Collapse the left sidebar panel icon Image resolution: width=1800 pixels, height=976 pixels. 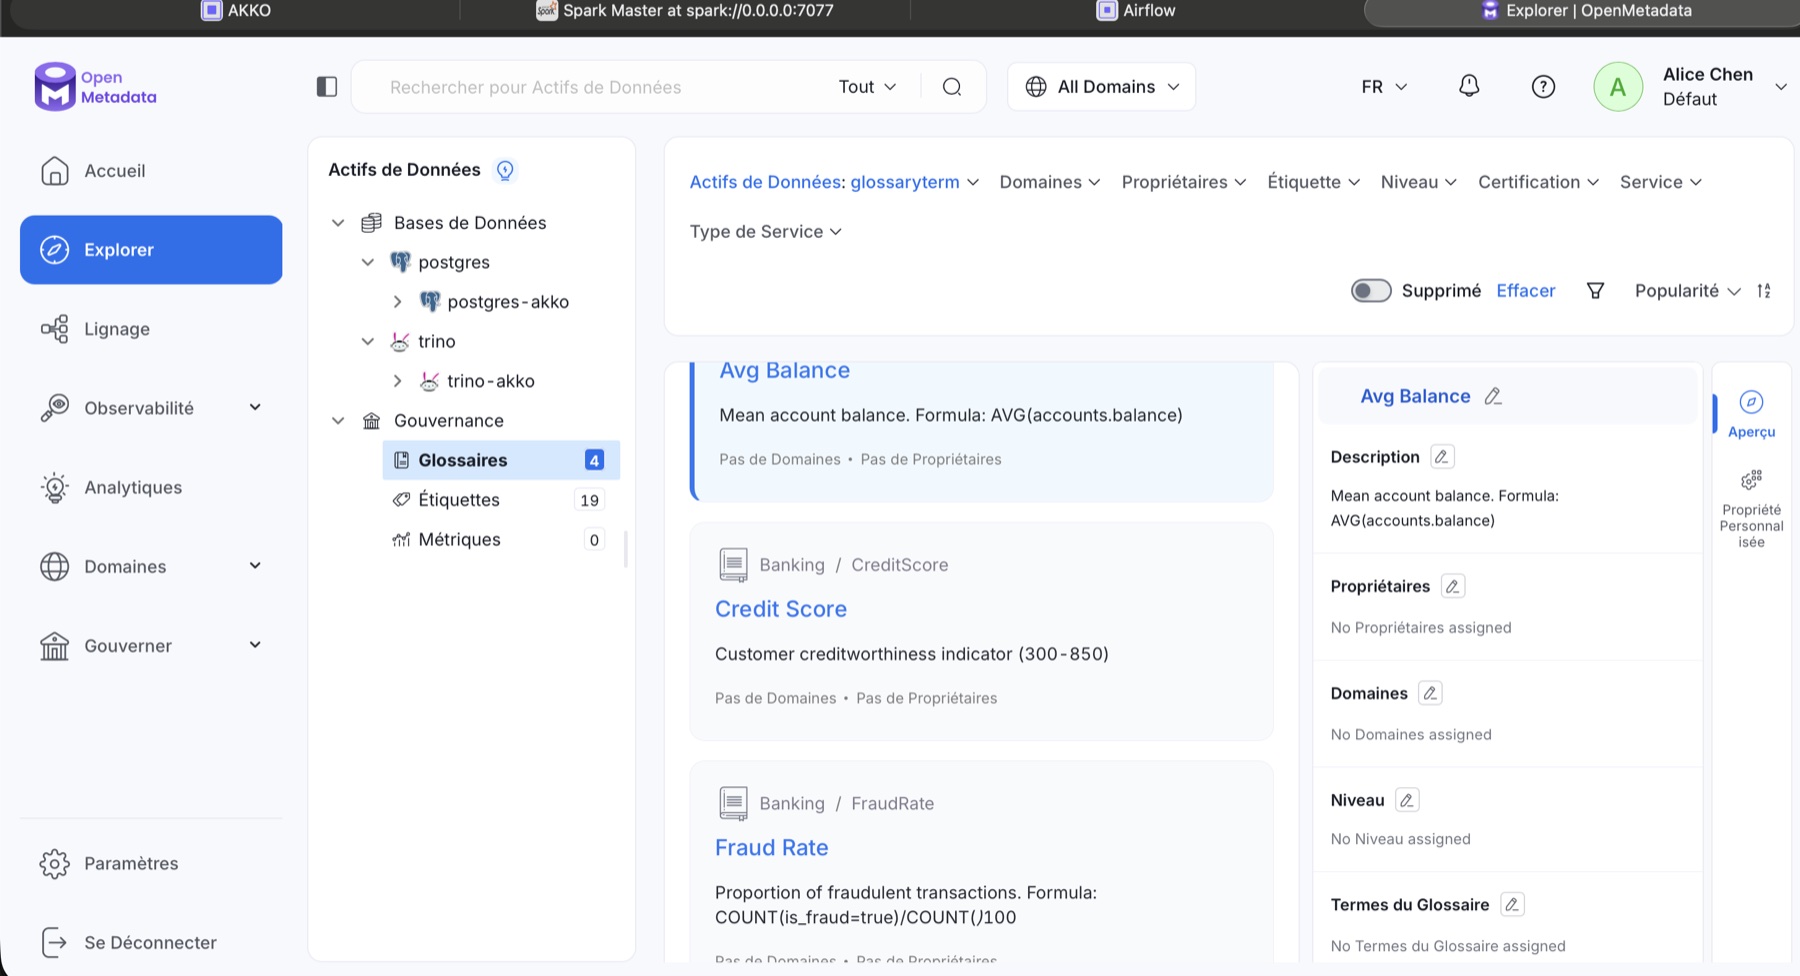[x=327, y=87]
